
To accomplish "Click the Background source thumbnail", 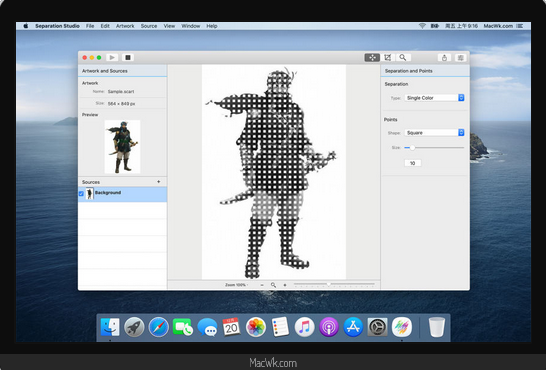I will 89,194.
